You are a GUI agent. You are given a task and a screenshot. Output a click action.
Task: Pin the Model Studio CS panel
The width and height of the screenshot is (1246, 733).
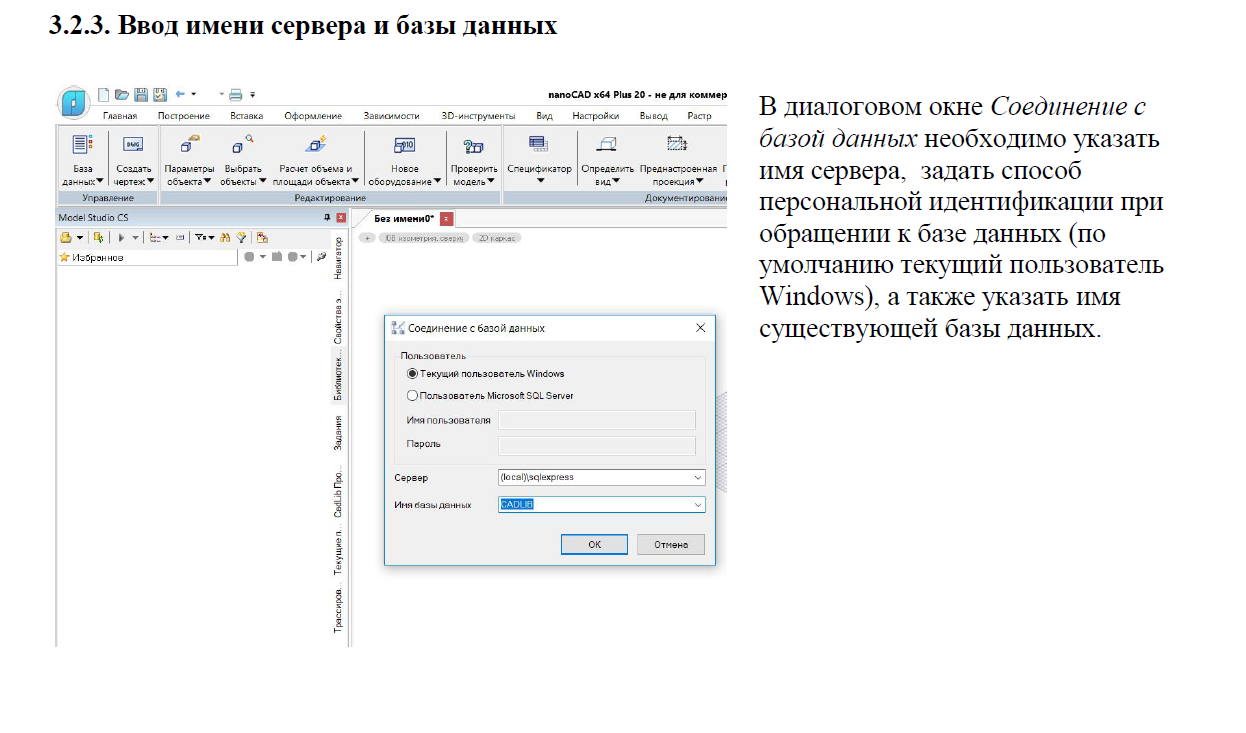point(326,218)
